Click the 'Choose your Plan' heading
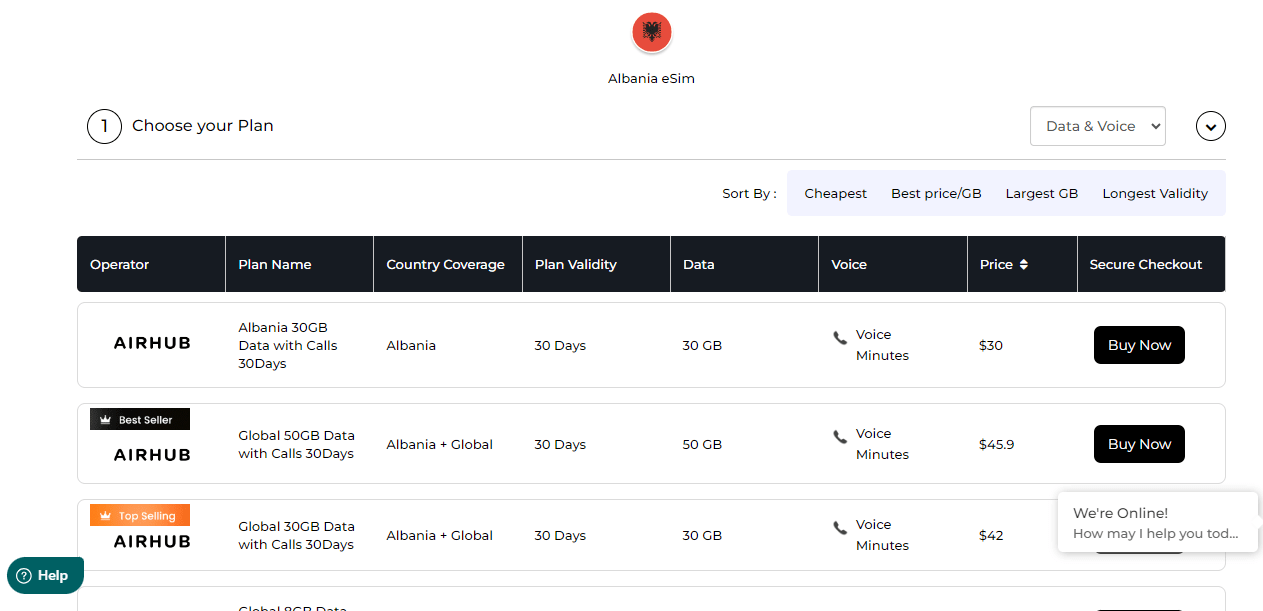 click(x=203, y=126)
